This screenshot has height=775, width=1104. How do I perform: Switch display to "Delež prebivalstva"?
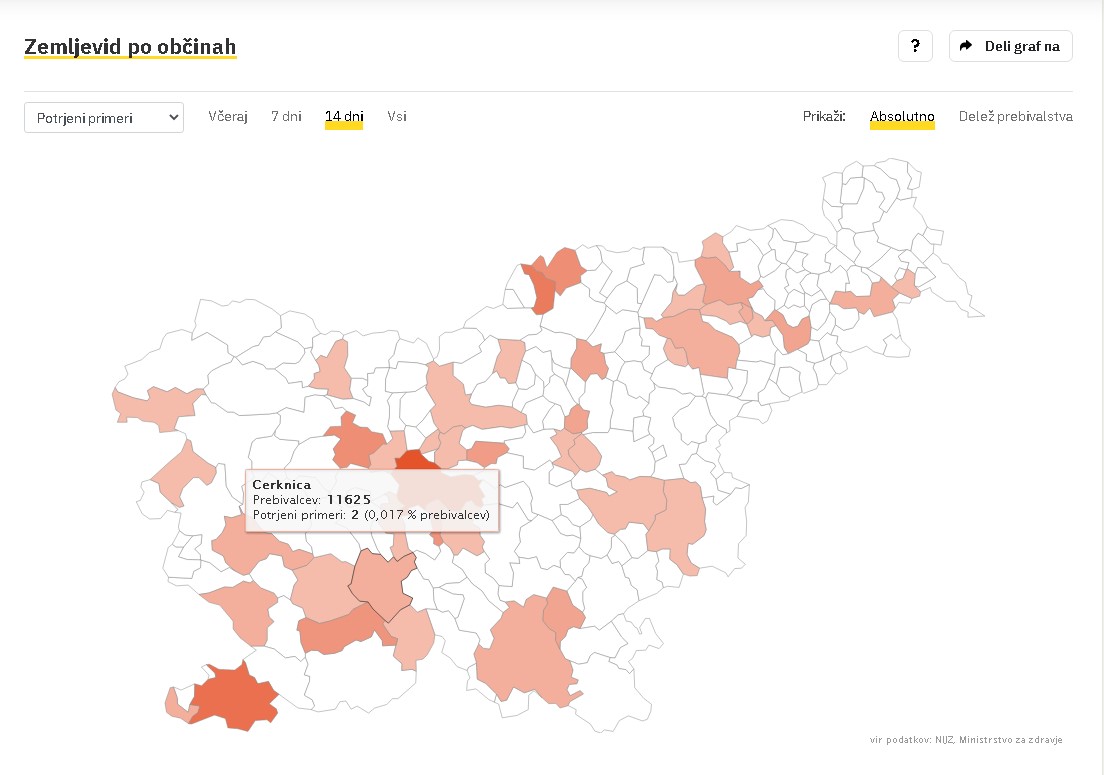(x=1015, y=116)
